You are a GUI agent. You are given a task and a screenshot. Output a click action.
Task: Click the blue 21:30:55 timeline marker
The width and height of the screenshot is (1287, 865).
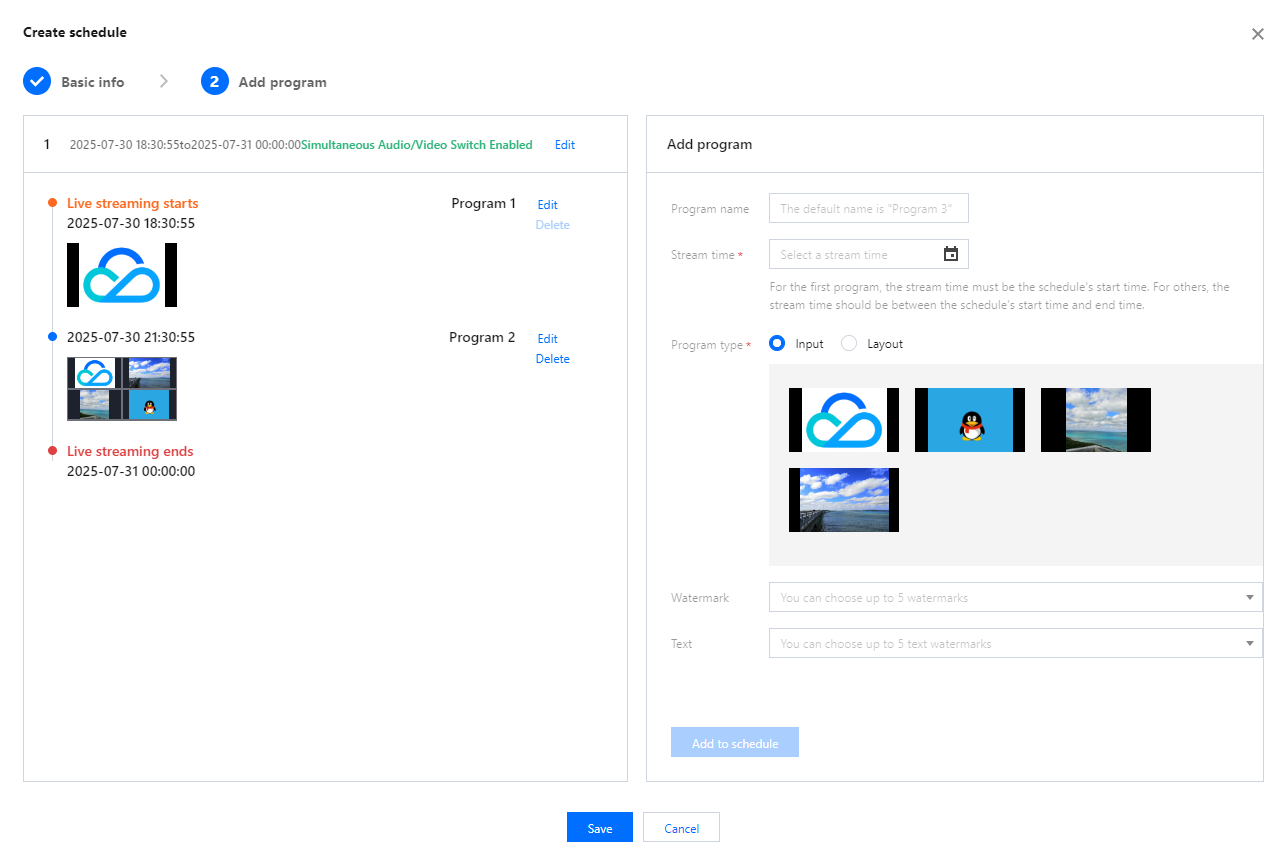[x=52, y=337]
